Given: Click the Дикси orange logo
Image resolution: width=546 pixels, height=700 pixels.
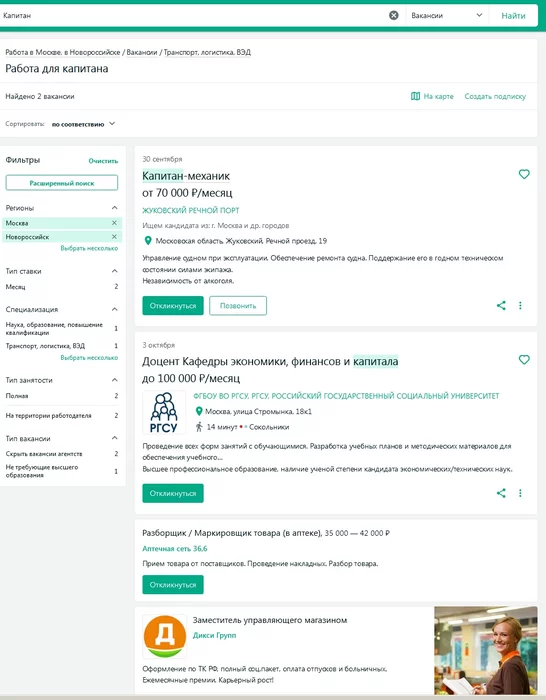Looking at the screenshot, I should click(x=165, y=636).
